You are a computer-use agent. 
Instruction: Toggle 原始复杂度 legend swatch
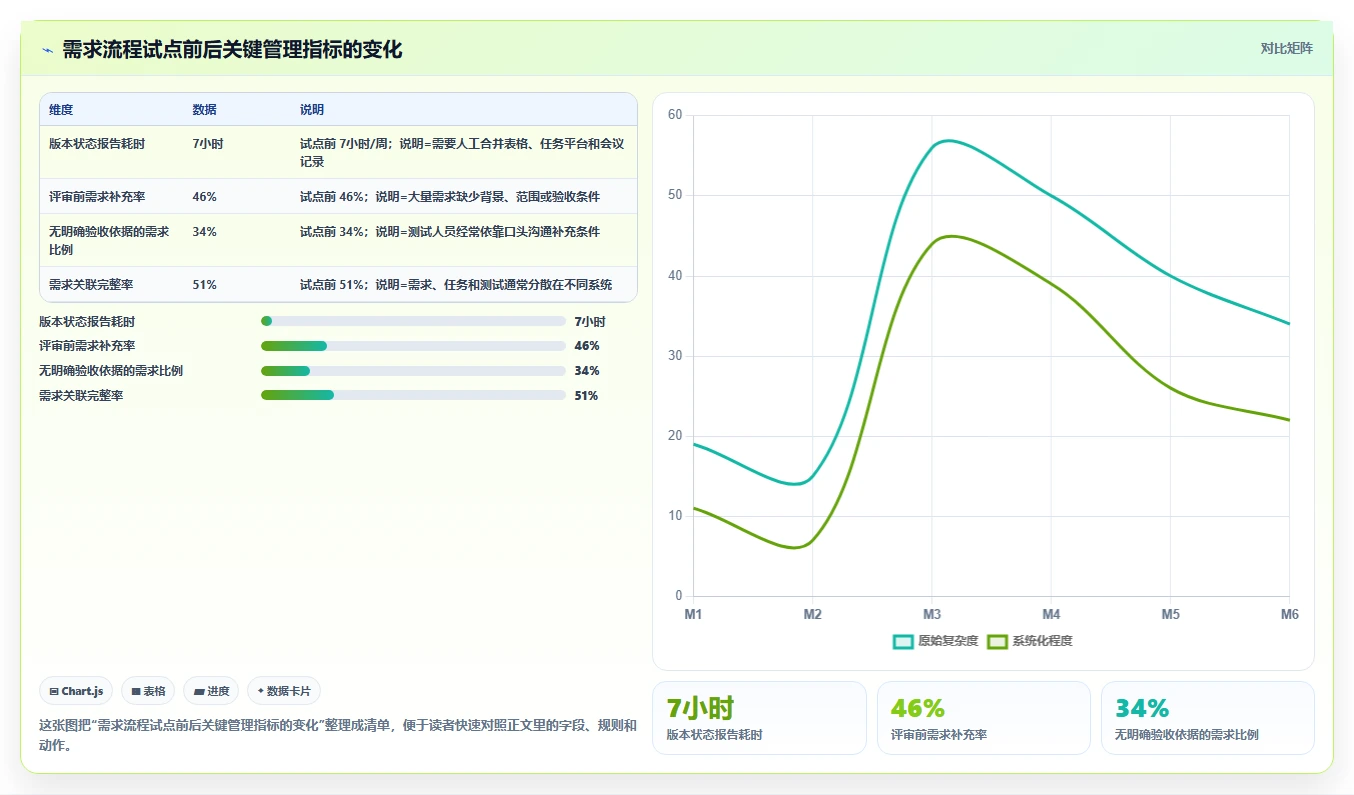pos(903,641)
